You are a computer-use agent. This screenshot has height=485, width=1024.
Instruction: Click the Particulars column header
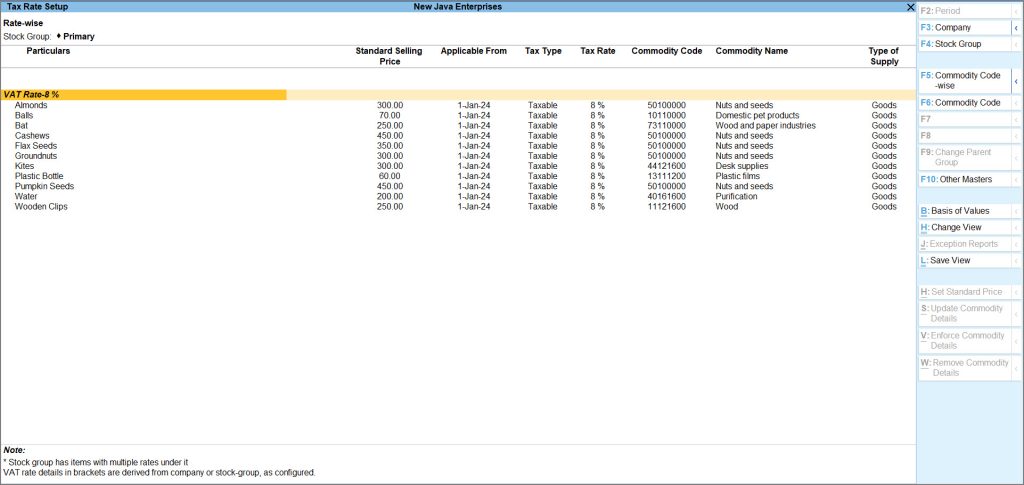click(x=48, y=51)
